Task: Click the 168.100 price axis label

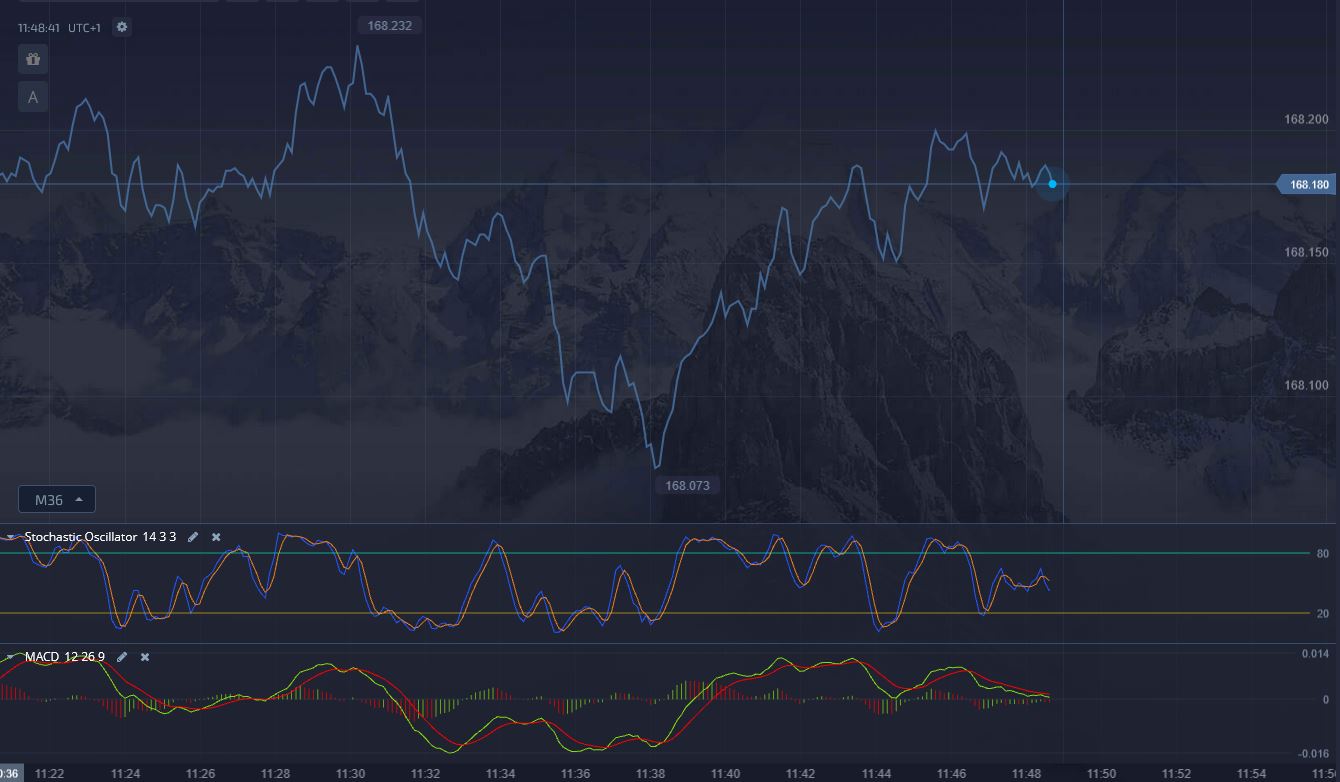Action: (1306, 385)
